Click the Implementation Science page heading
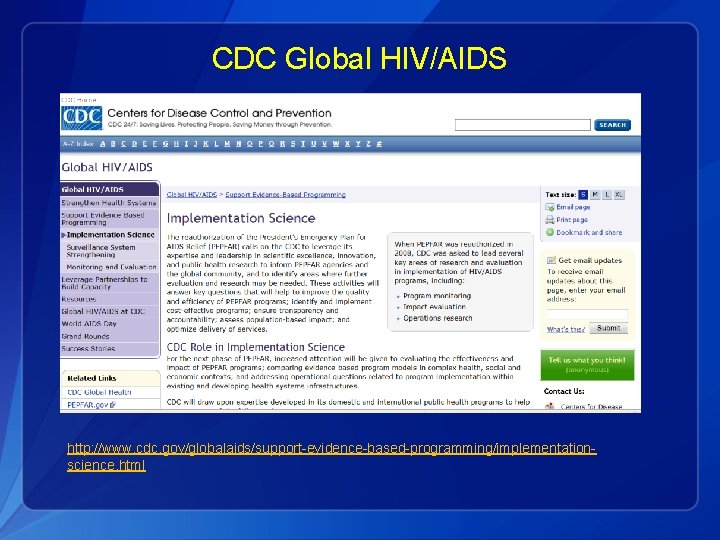 241,218
